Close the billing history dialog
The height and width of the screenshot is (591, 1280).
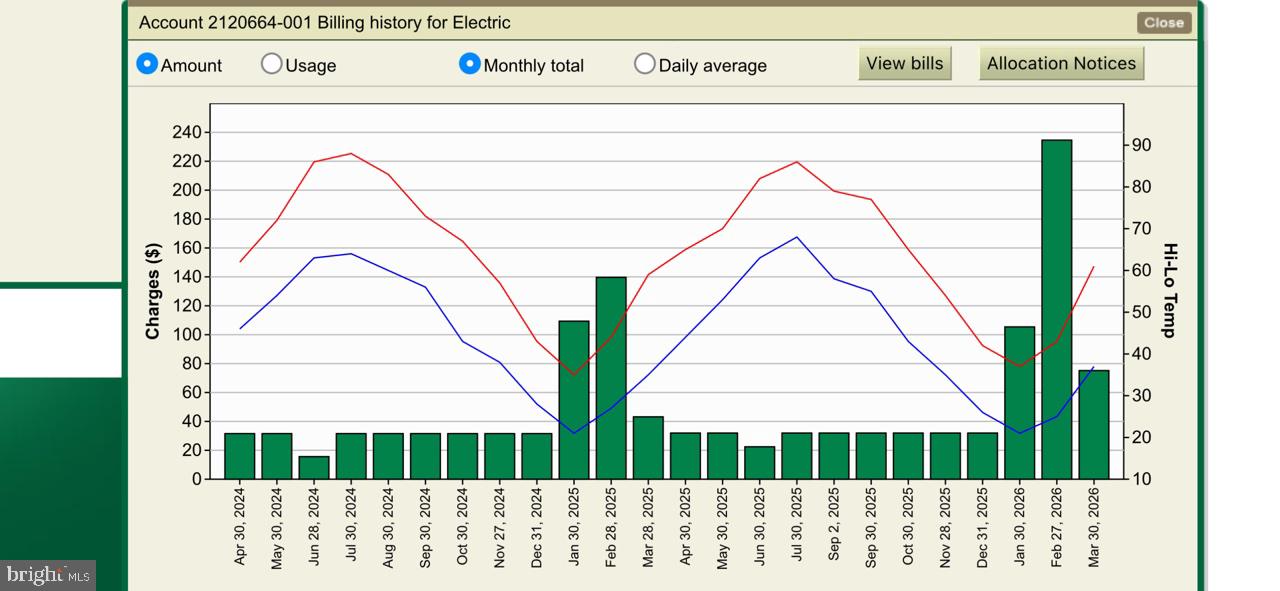pyautogui.click(x=1163, y=22)
